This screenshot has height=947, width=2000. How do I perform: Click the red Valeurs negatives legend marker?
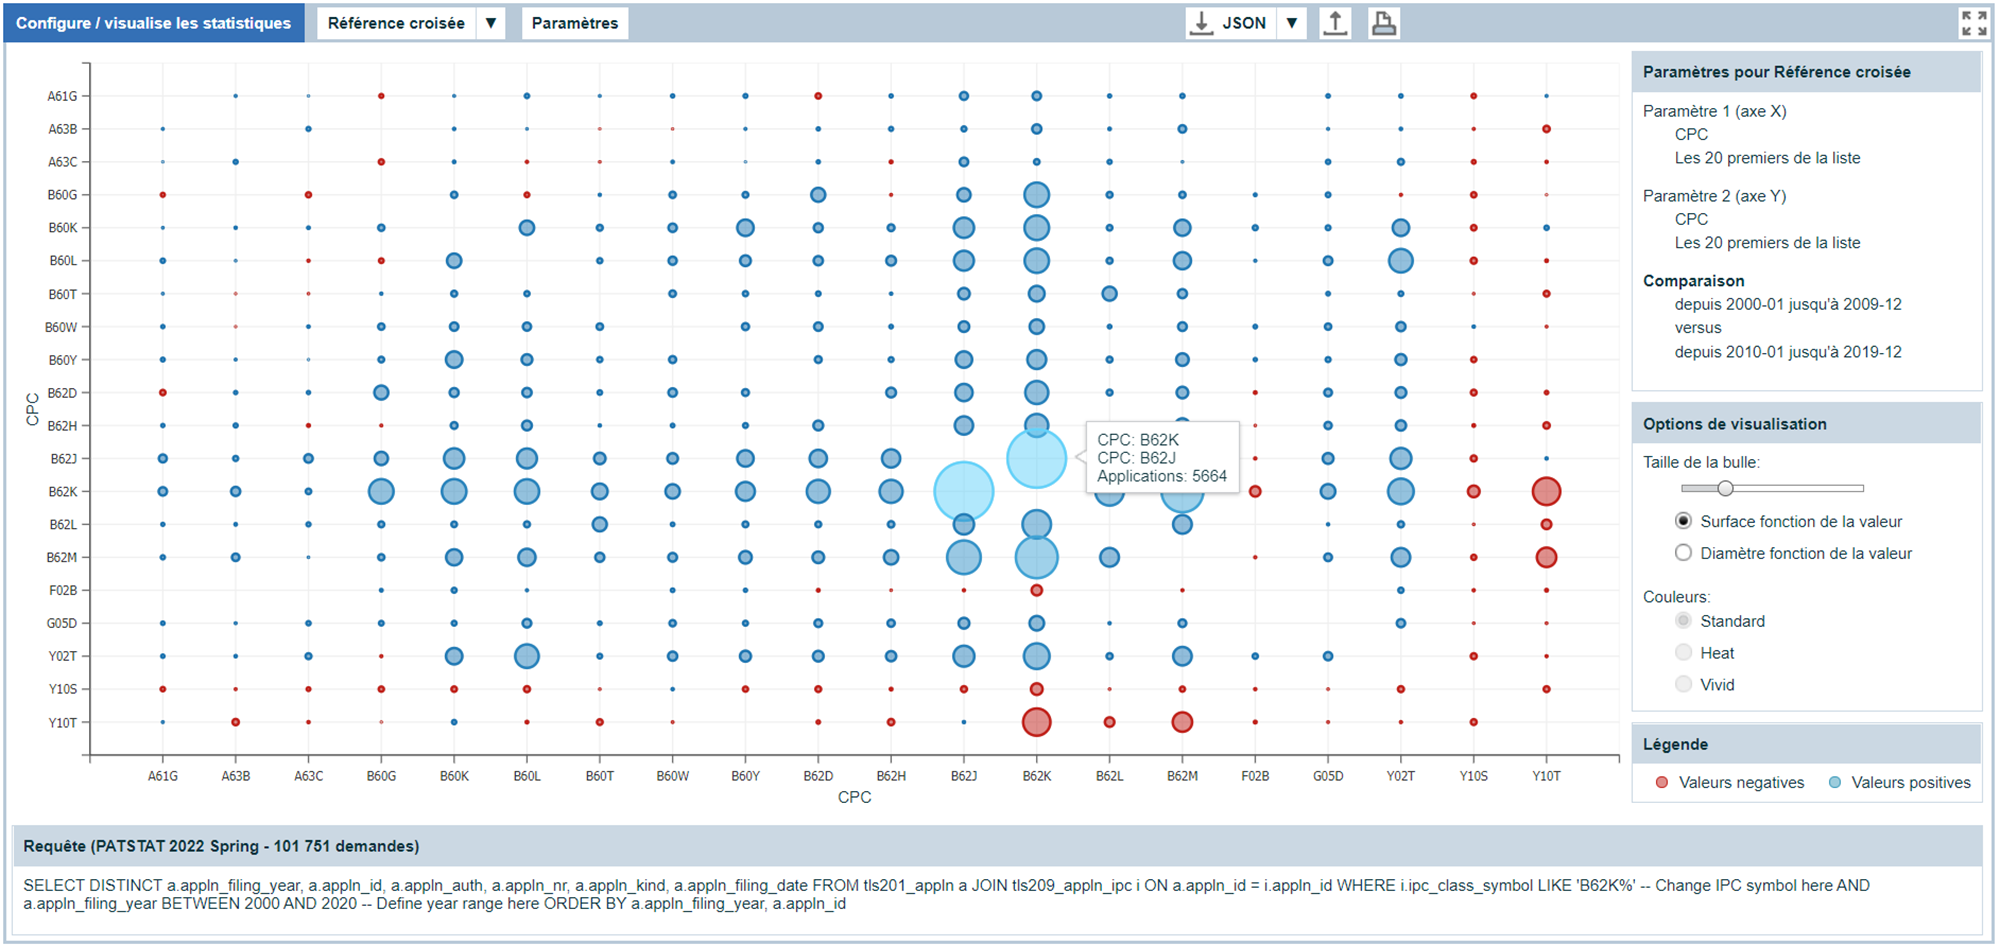coord(1662,783)
